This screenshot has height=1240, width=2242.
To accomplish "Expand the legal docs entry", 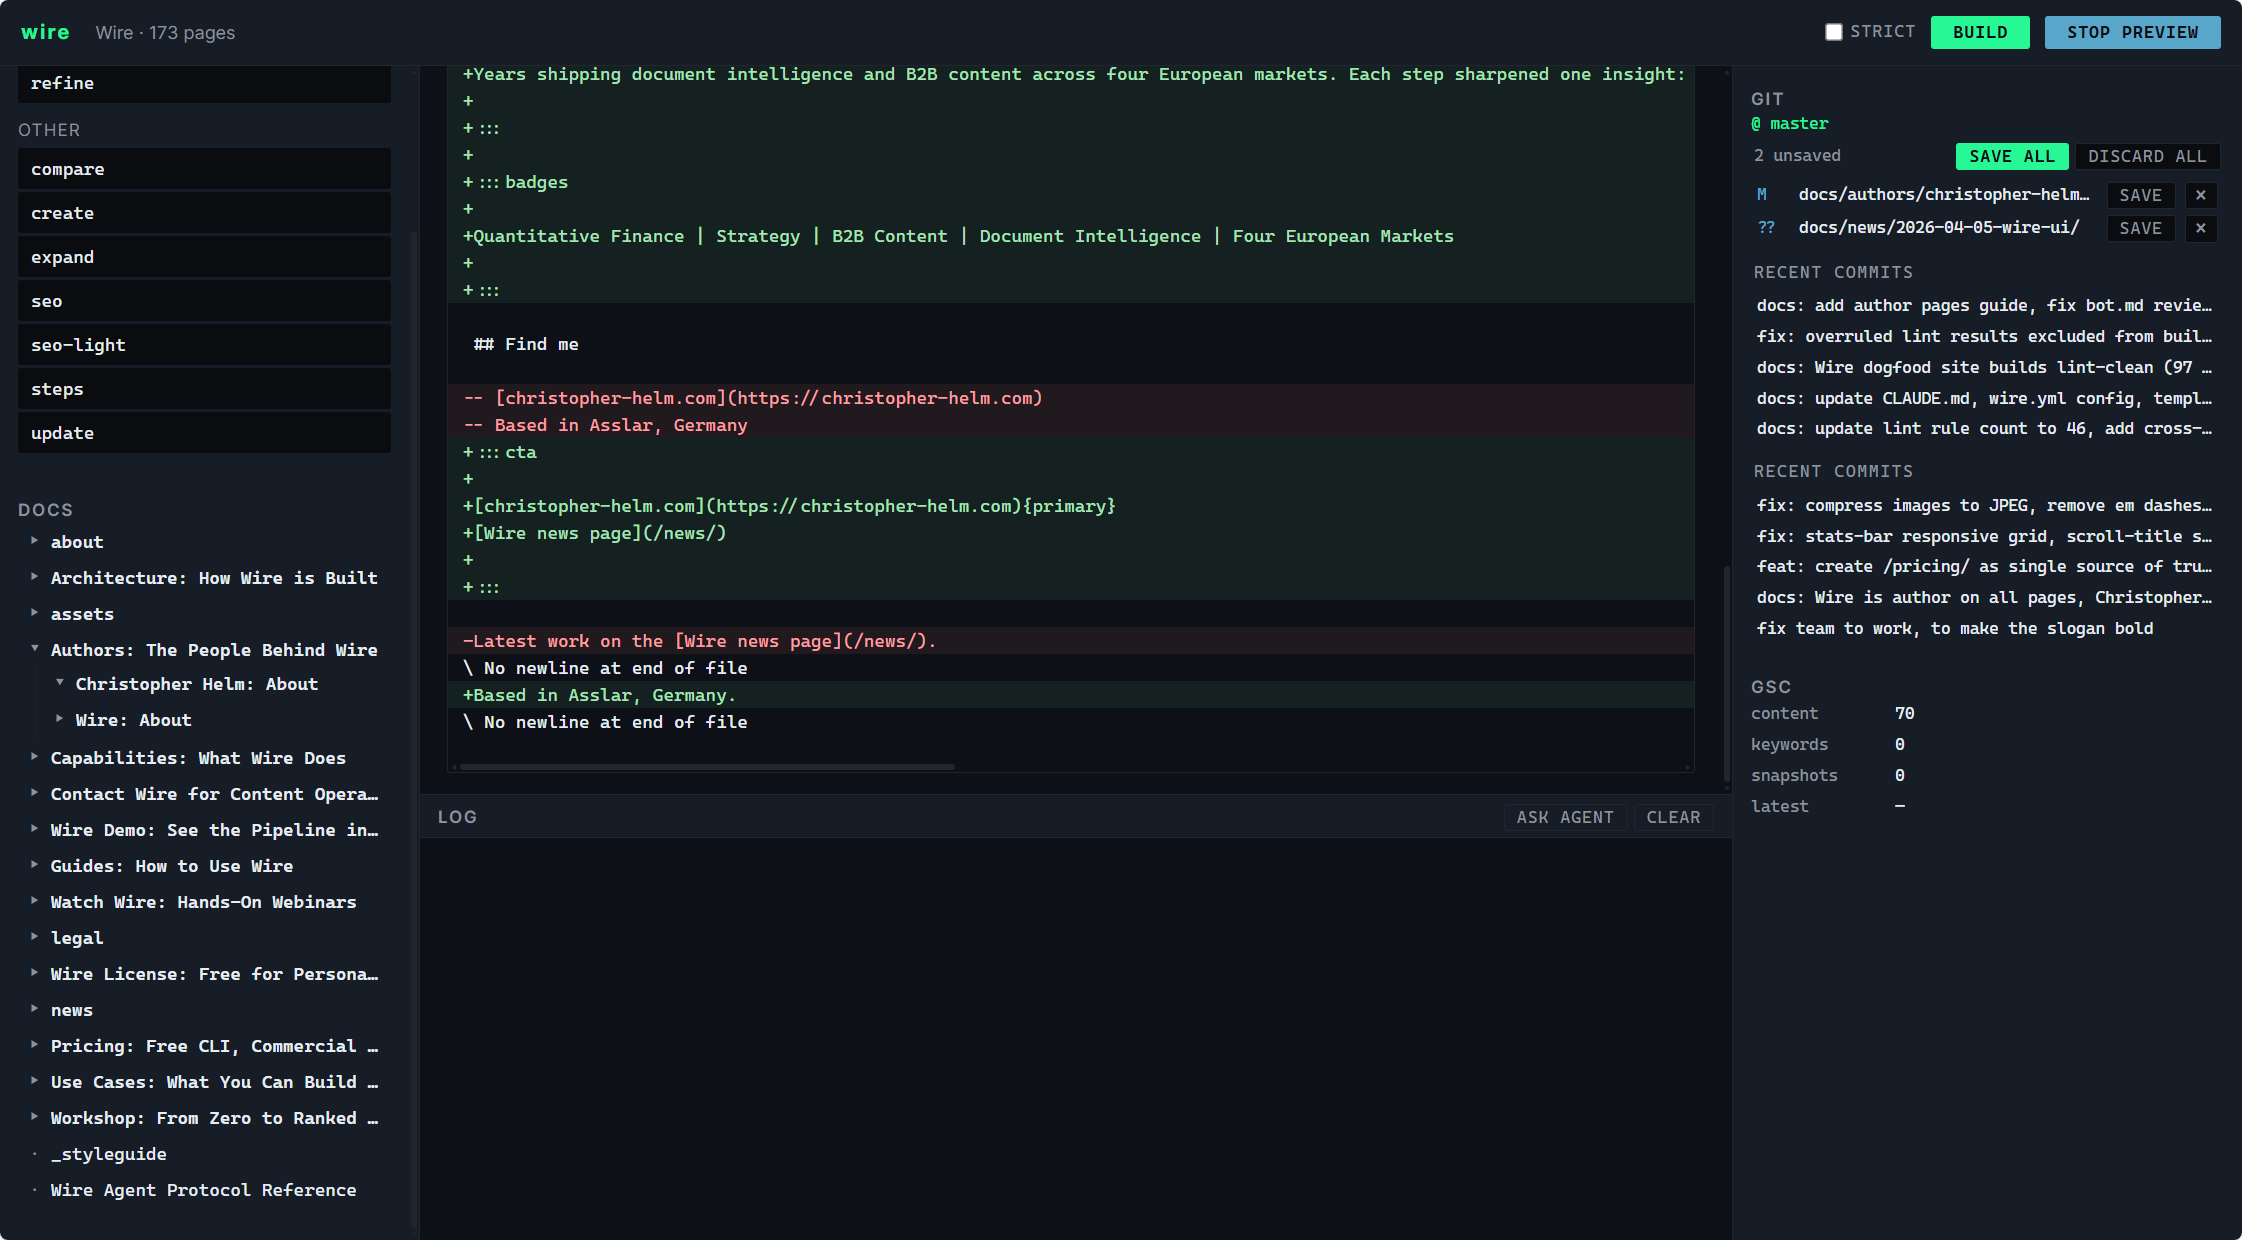I will (x=34, y=937).
